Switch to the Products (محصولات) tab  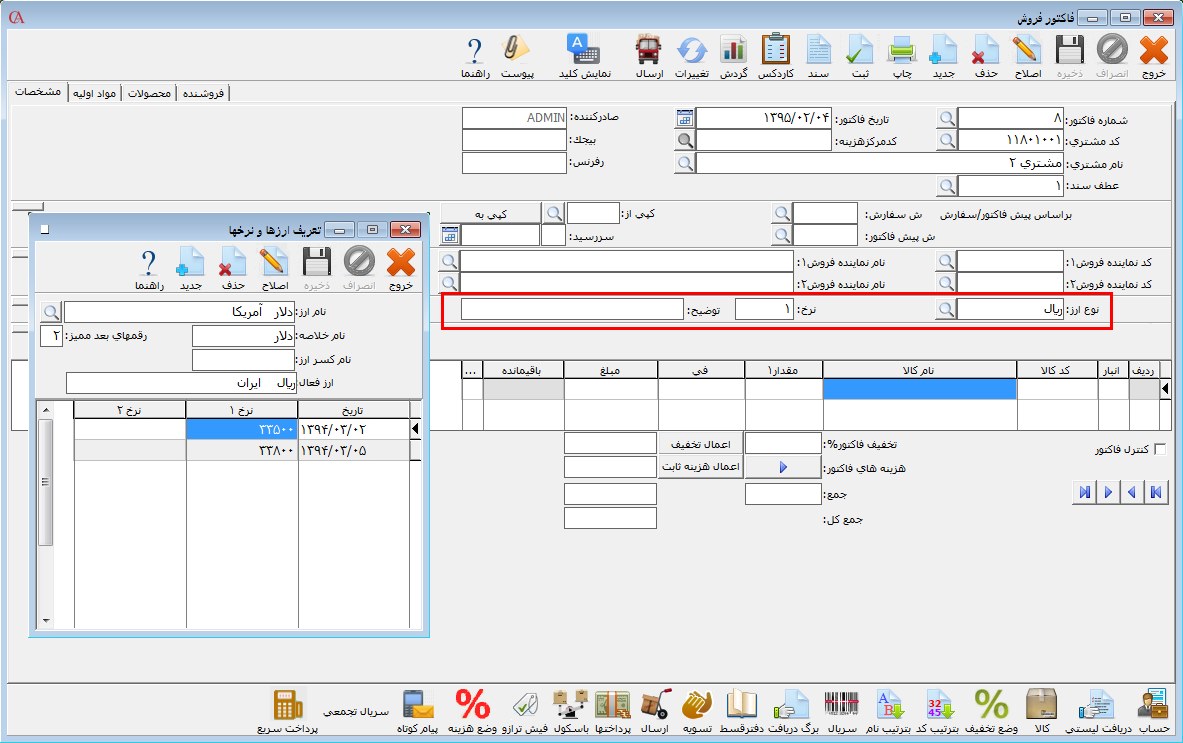point(149,93)
